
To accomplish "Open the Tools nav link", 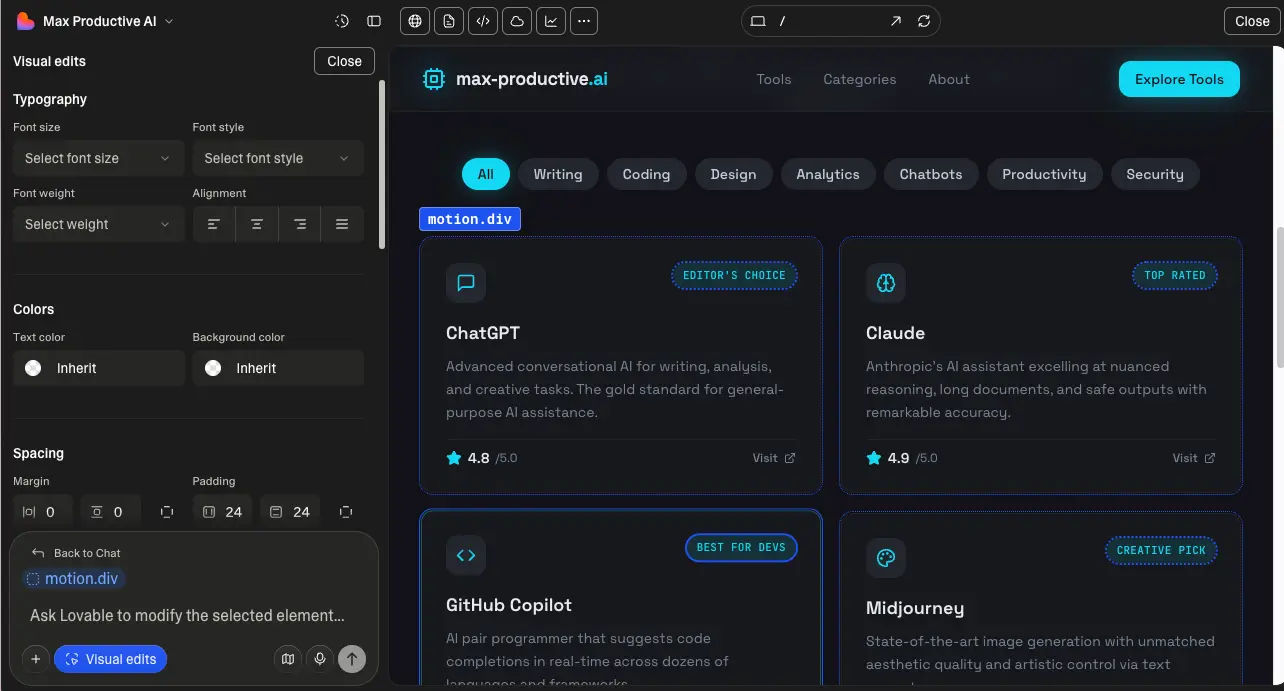I will click(774, 79).
